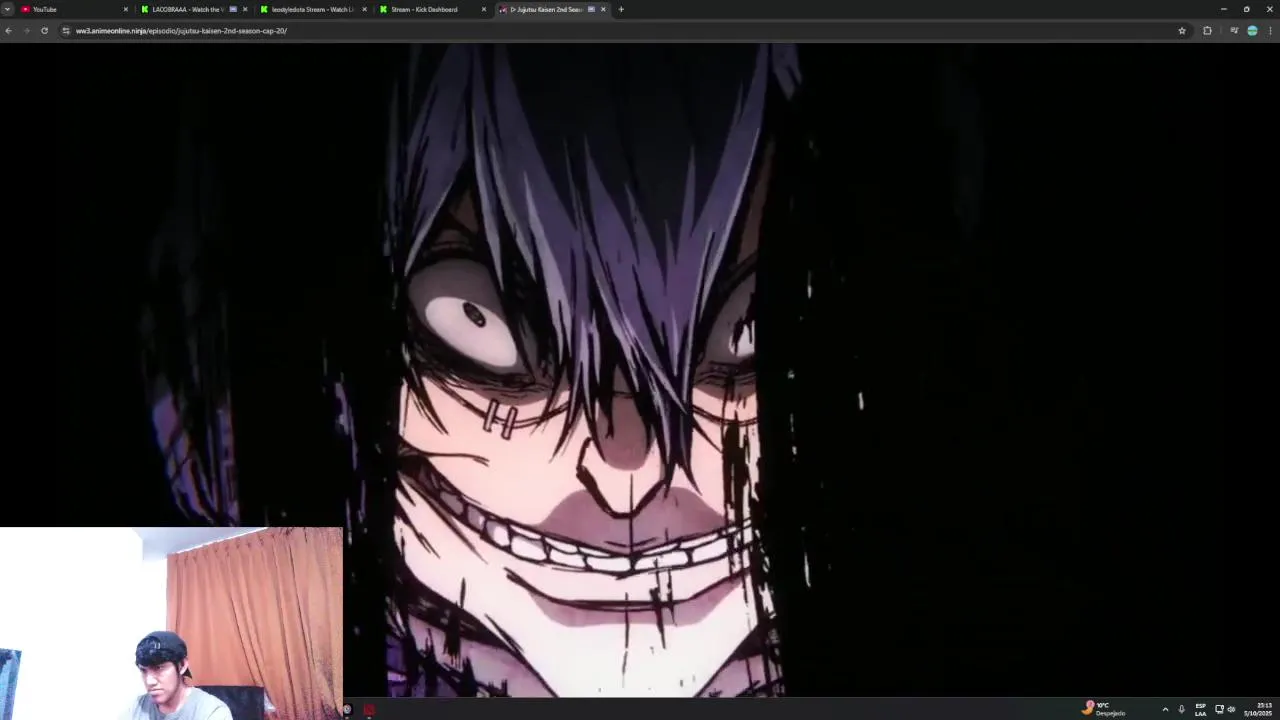This screenshot has height=720, width=1280.
Task: Reload the current page
Action: pos(44,31)
